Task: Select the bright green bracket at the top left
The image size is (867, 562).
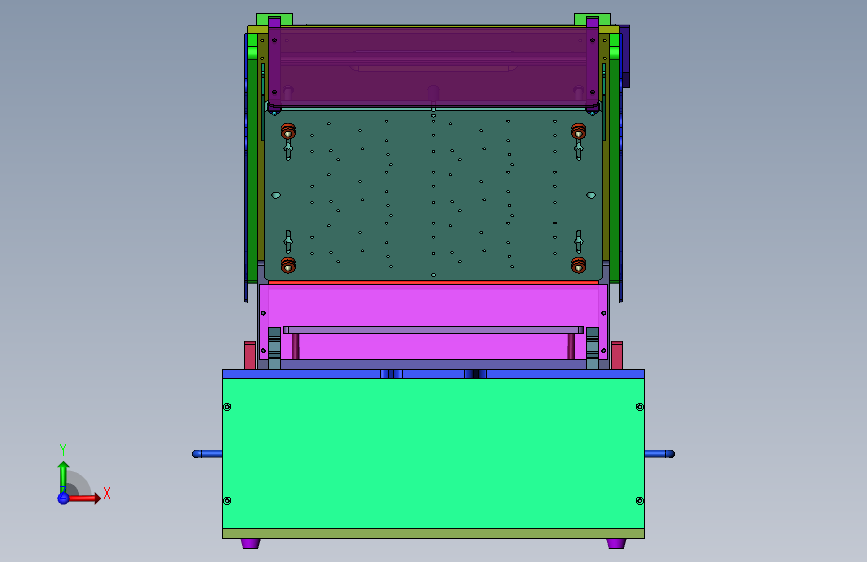Action: (274, 20)
